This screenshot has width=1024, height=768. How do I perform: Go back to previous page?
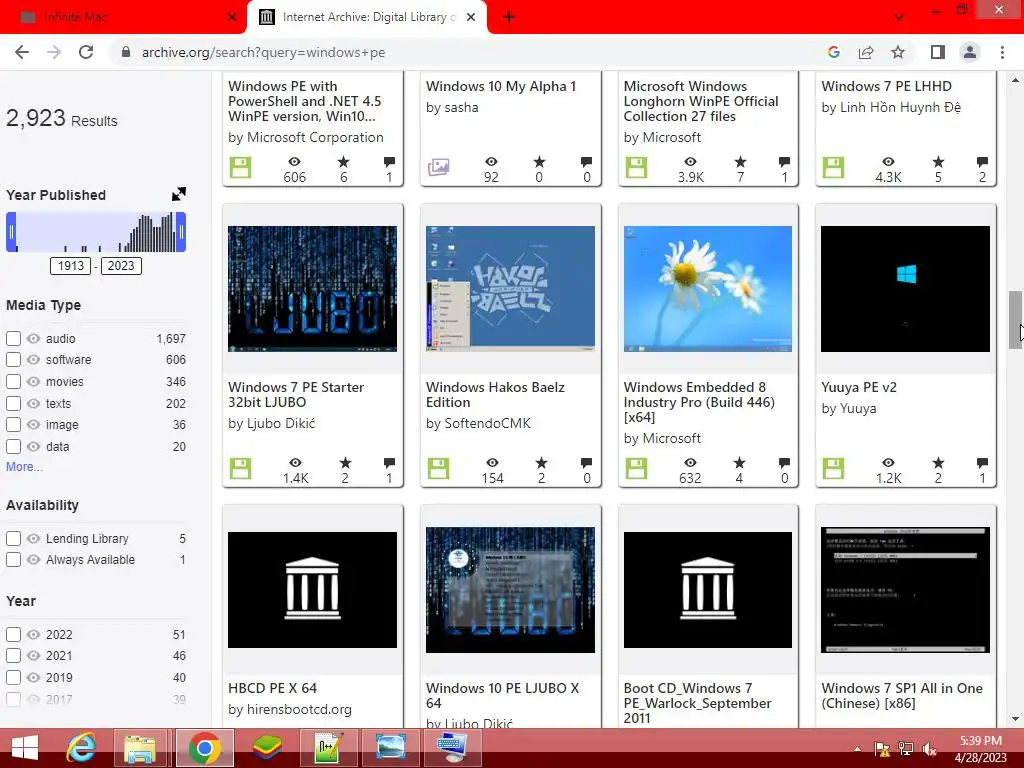pyautogui.click(x=22, y=52)
